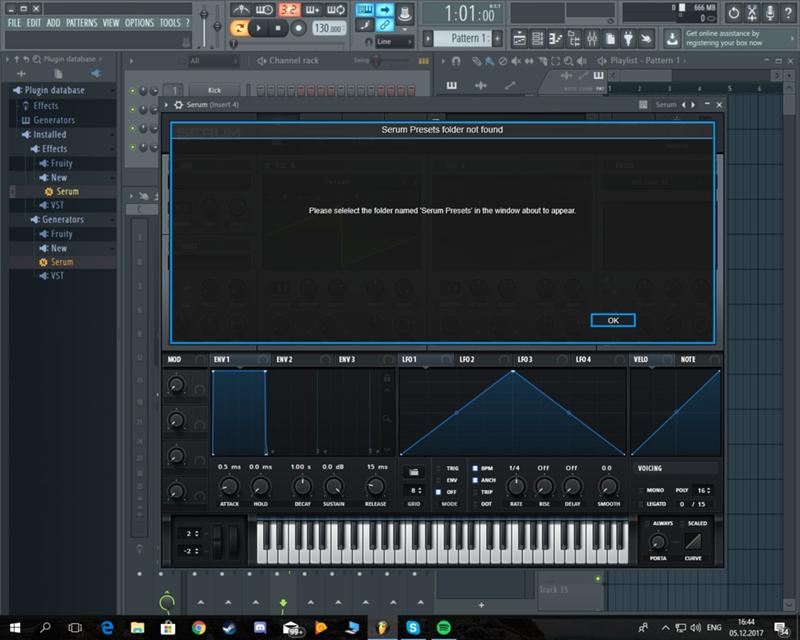Image resolution: width=800 pixels, height=640 pixels.
Task: Switch to the LFO 3 tab
Action: (525, 359)
